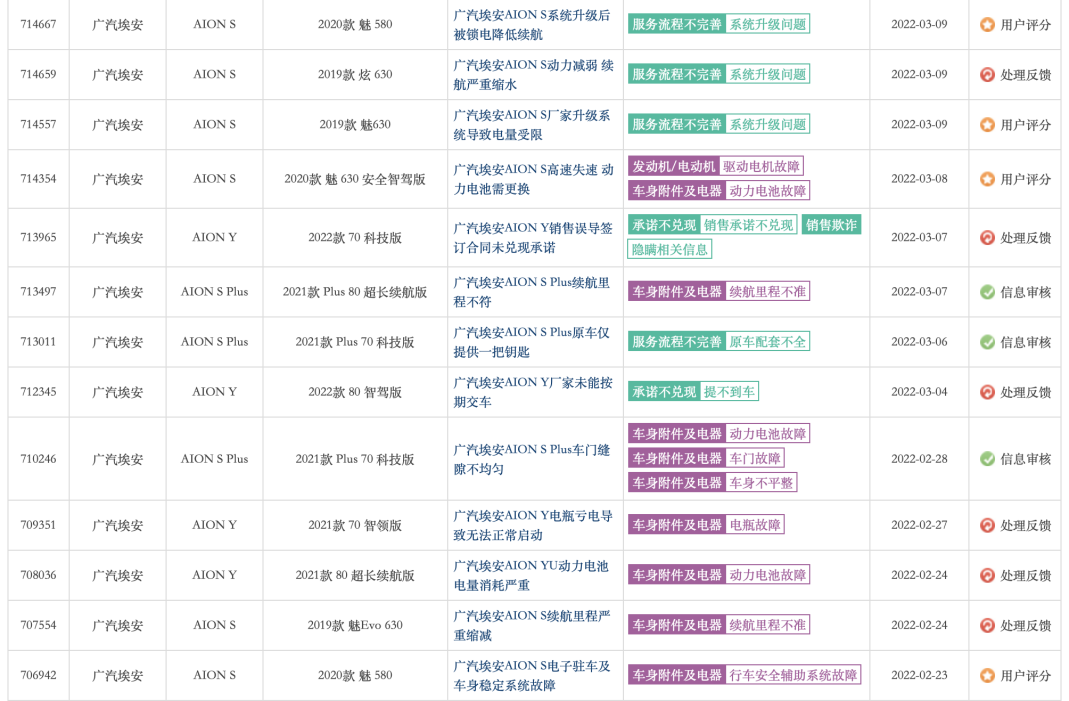Click the 行车安全辅助系统故障 tag
Image resolution: width=1069 pixels, height=701 pixels.
click(793, 675)
